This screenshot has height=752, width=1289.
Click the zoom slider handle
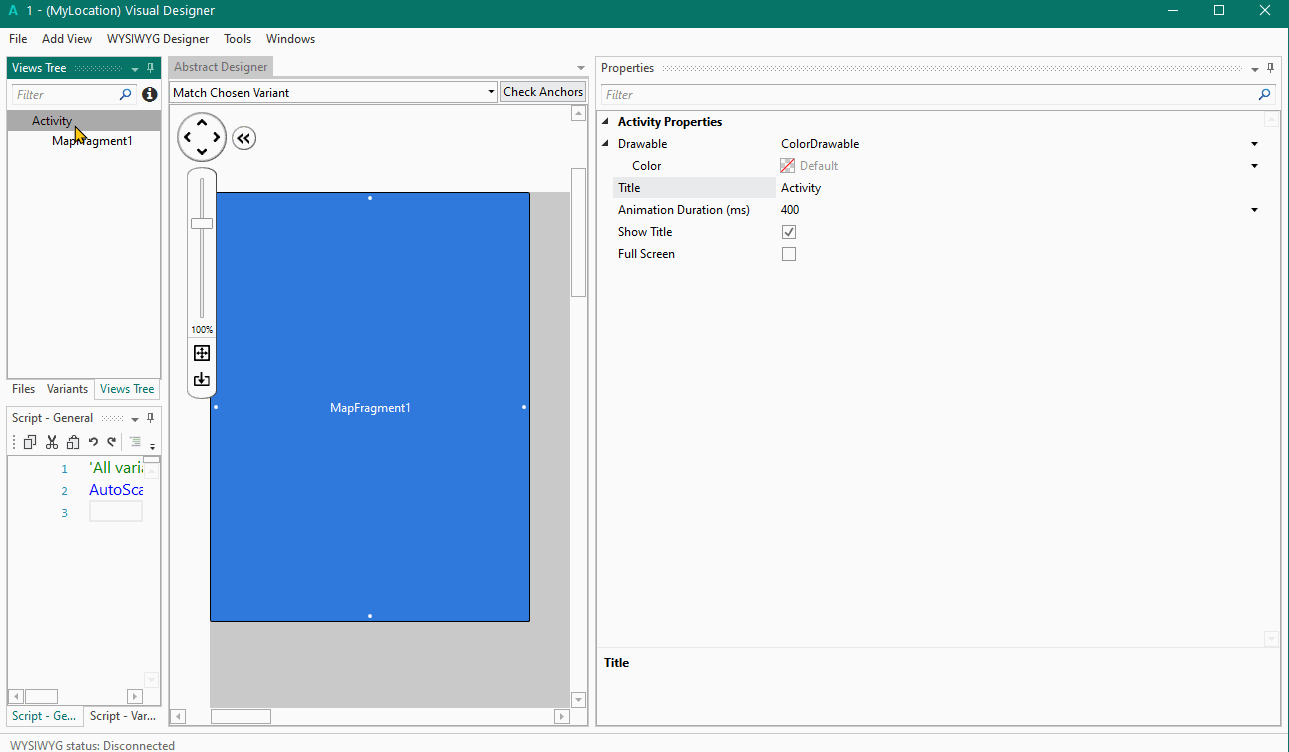point(202,223)
